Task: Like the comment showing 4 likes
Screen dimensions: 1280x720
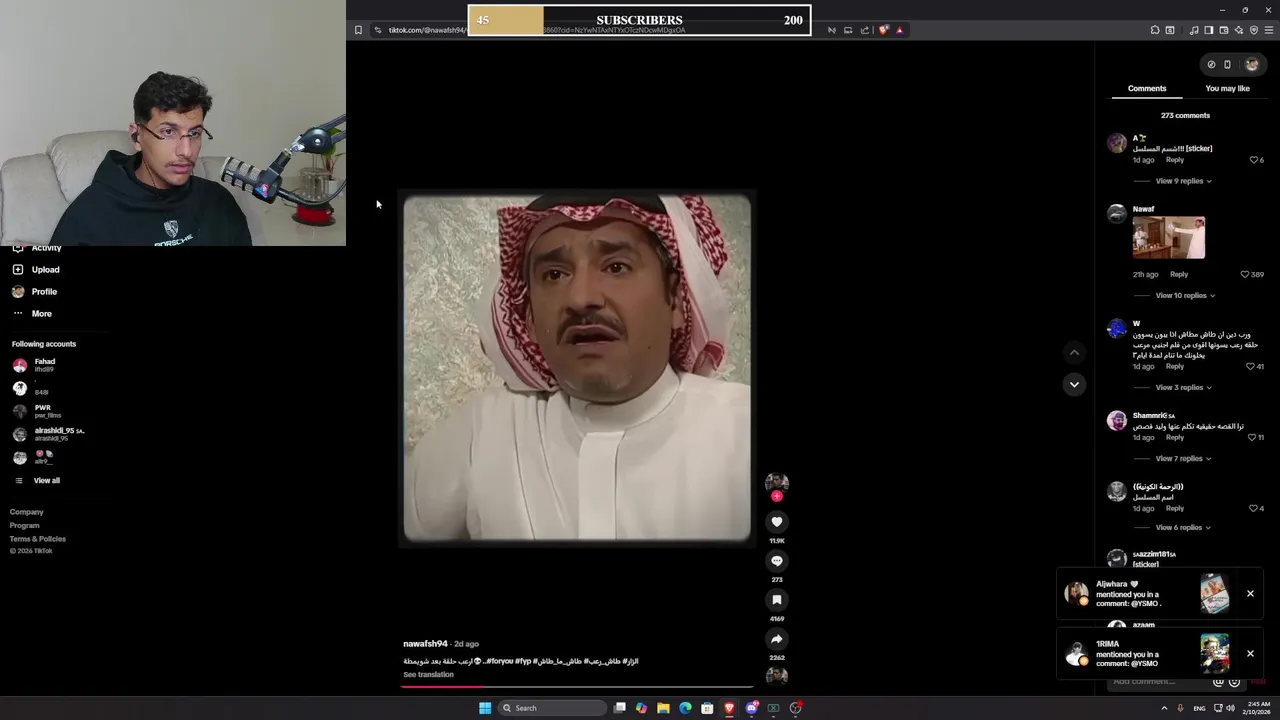Action: tap(1254, 508)
